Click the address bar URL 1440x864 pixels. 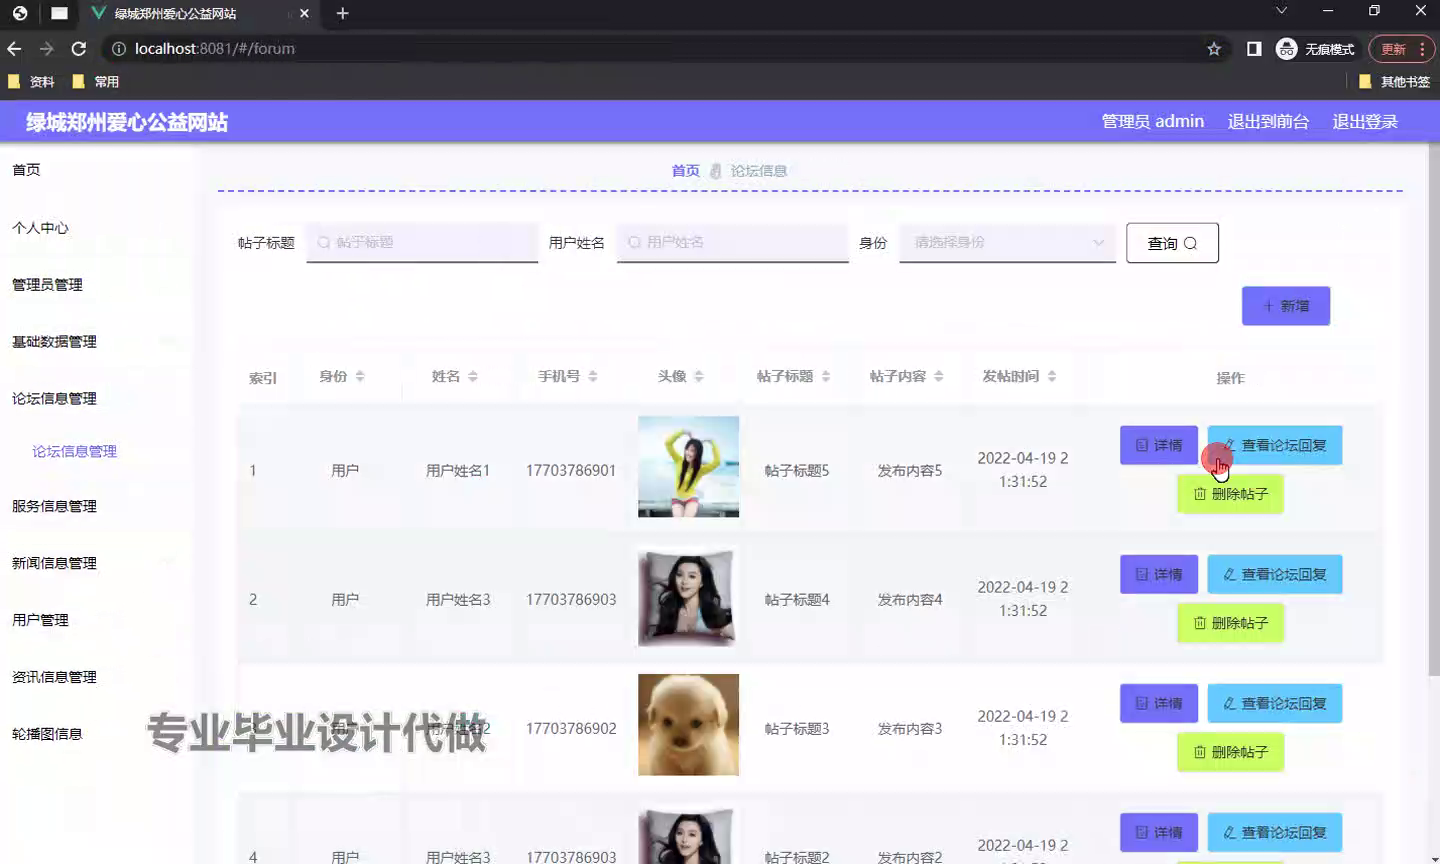(215, 48)
